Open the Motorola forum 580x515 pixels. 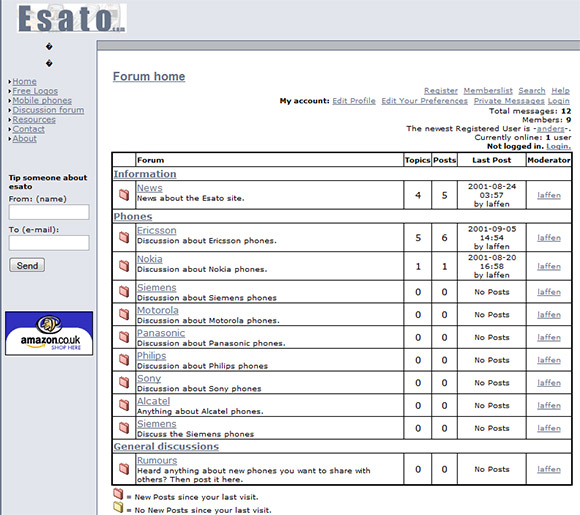pos(158,310)
